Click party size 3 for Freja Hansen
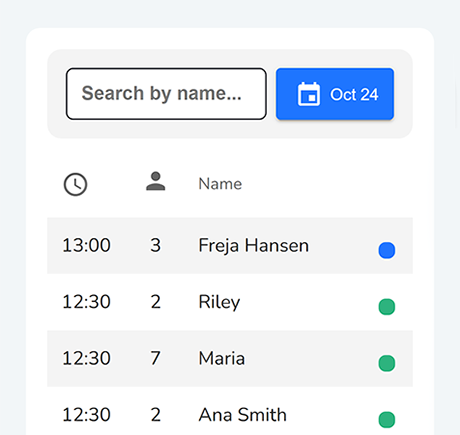Viewport: 460px width, 435px height. coord(155,245)
